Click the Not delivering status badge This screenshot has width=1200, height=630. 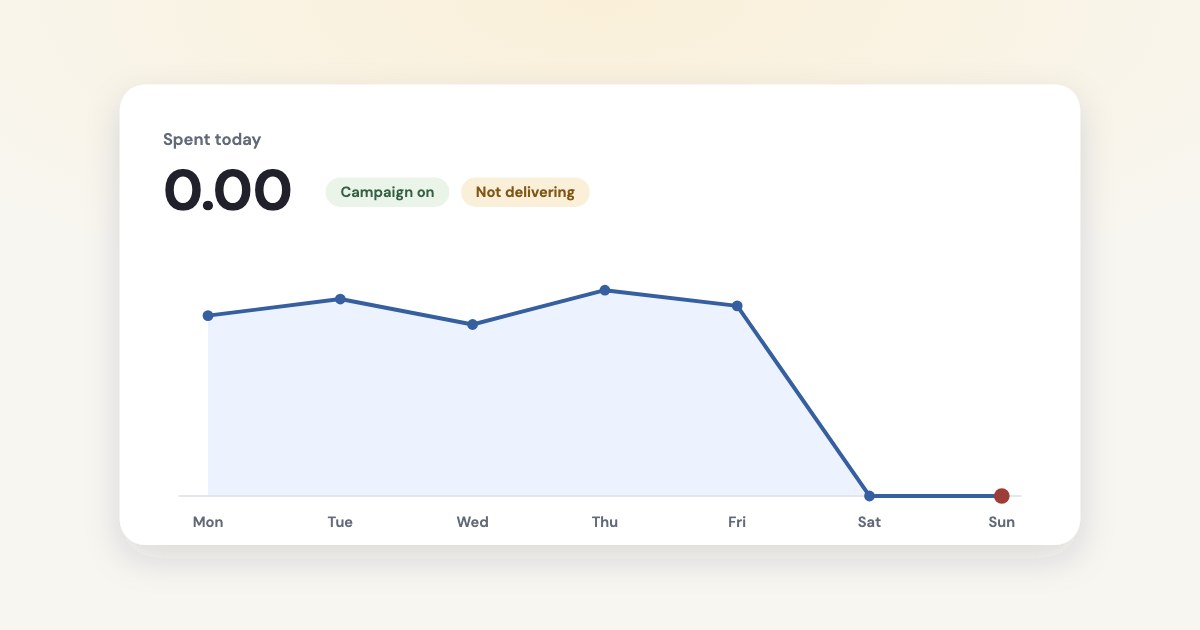click(525, 192)
